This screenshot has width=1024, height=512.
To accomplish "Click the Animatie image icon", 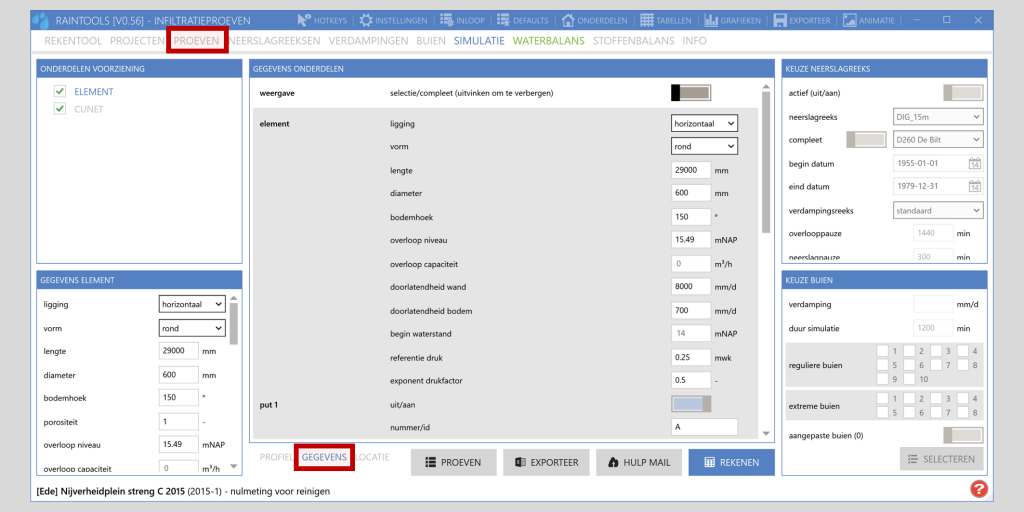I will click(x=849, y=20).
